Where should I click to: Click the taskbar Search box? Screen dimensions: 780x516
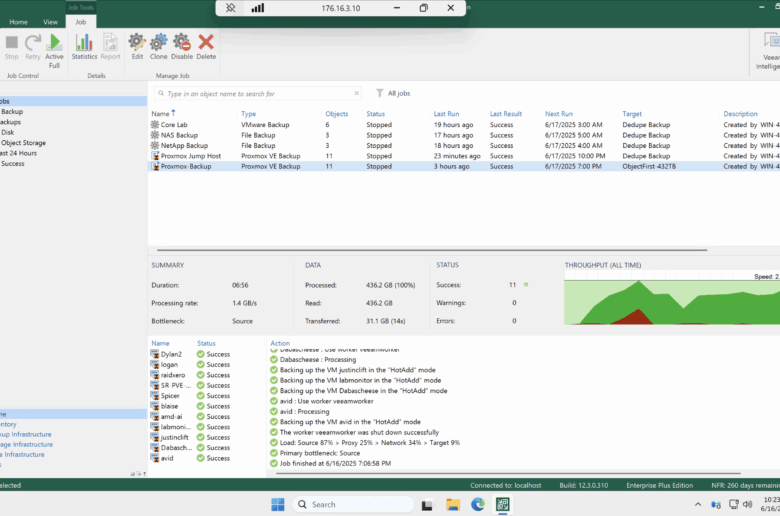(354, 505)
